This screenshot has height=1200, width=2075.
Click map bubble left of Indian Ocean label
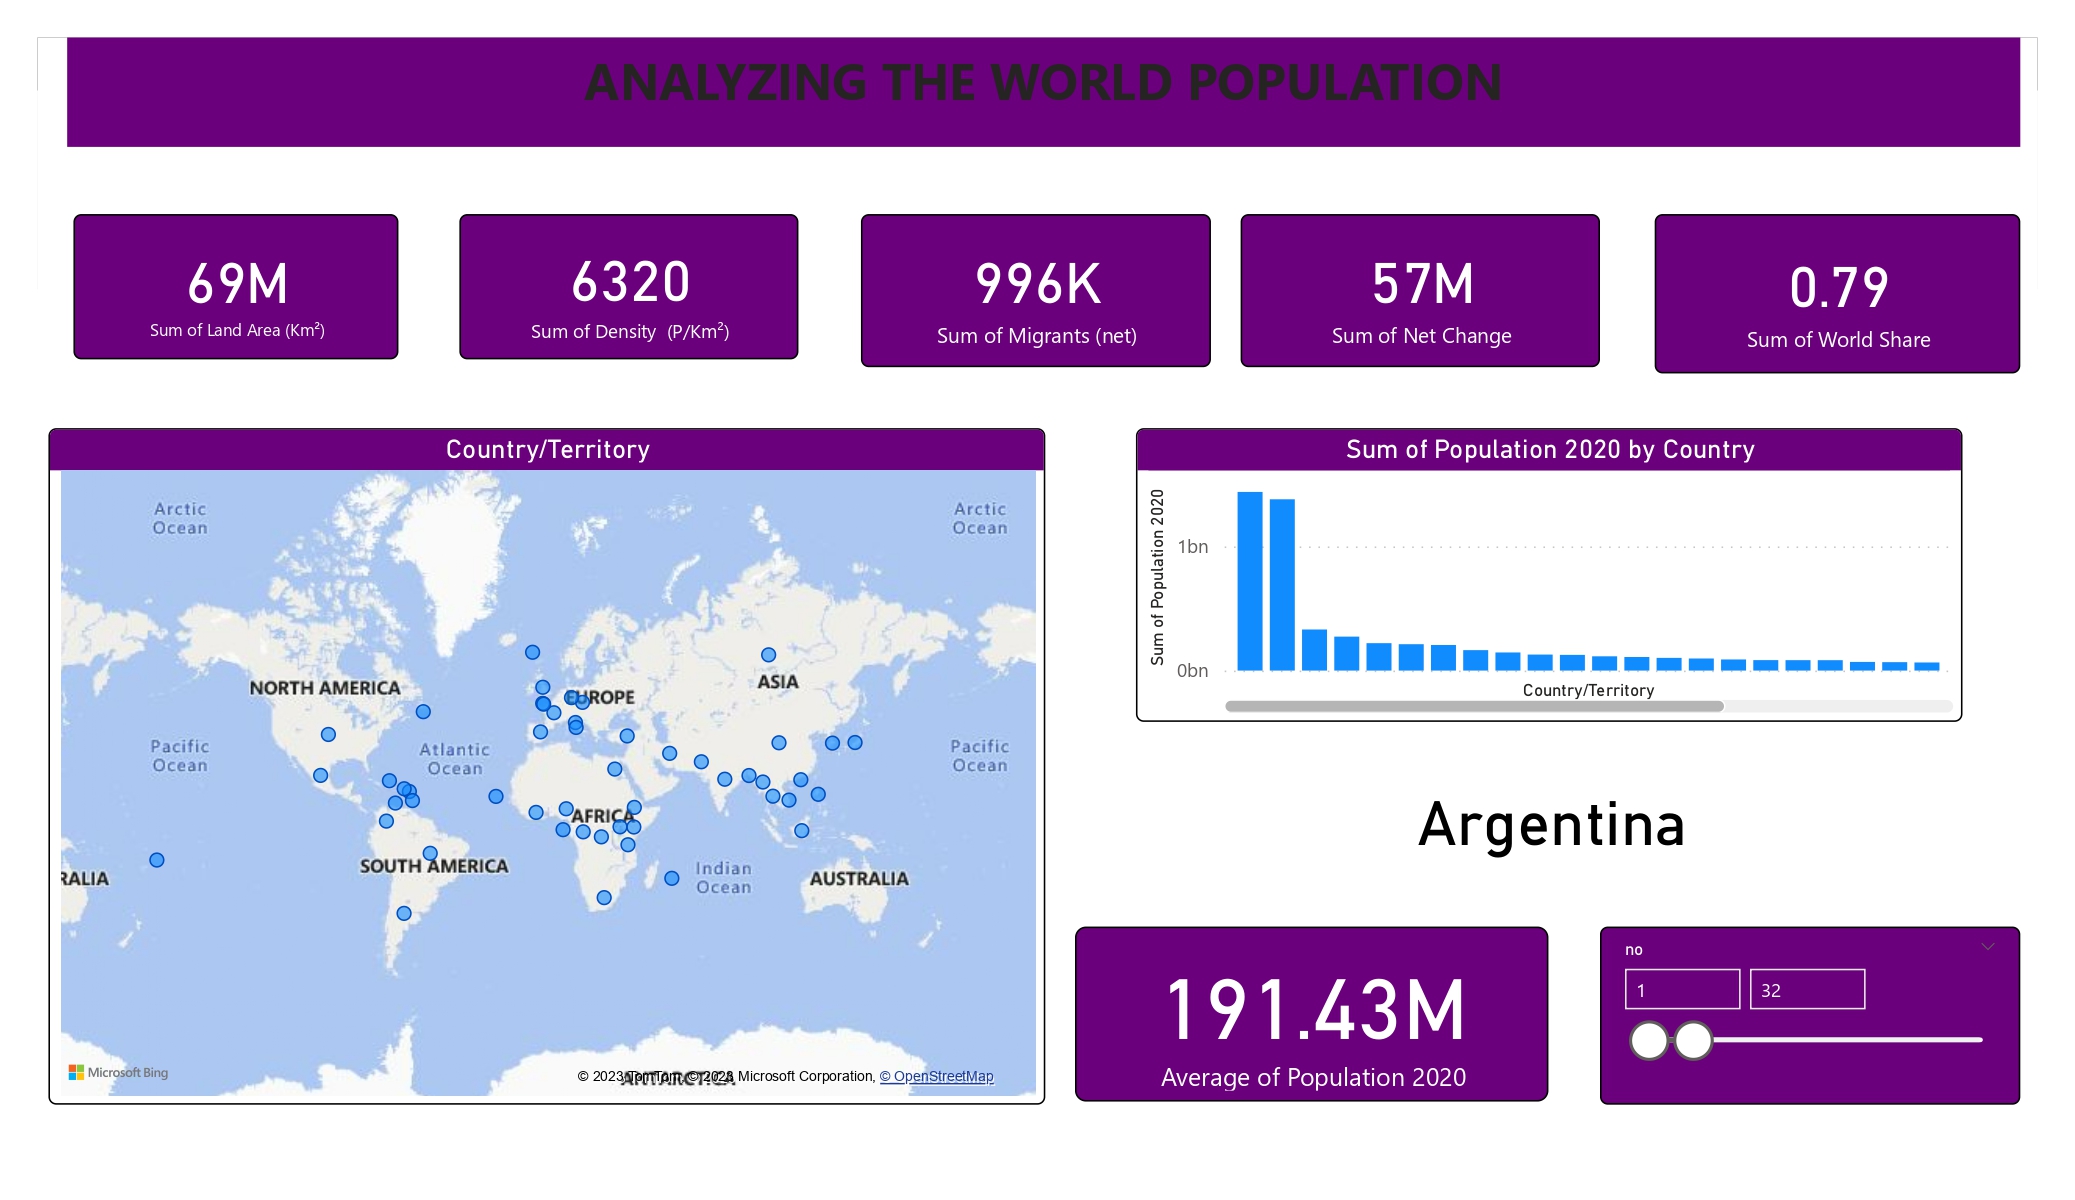tap(672, 878)
